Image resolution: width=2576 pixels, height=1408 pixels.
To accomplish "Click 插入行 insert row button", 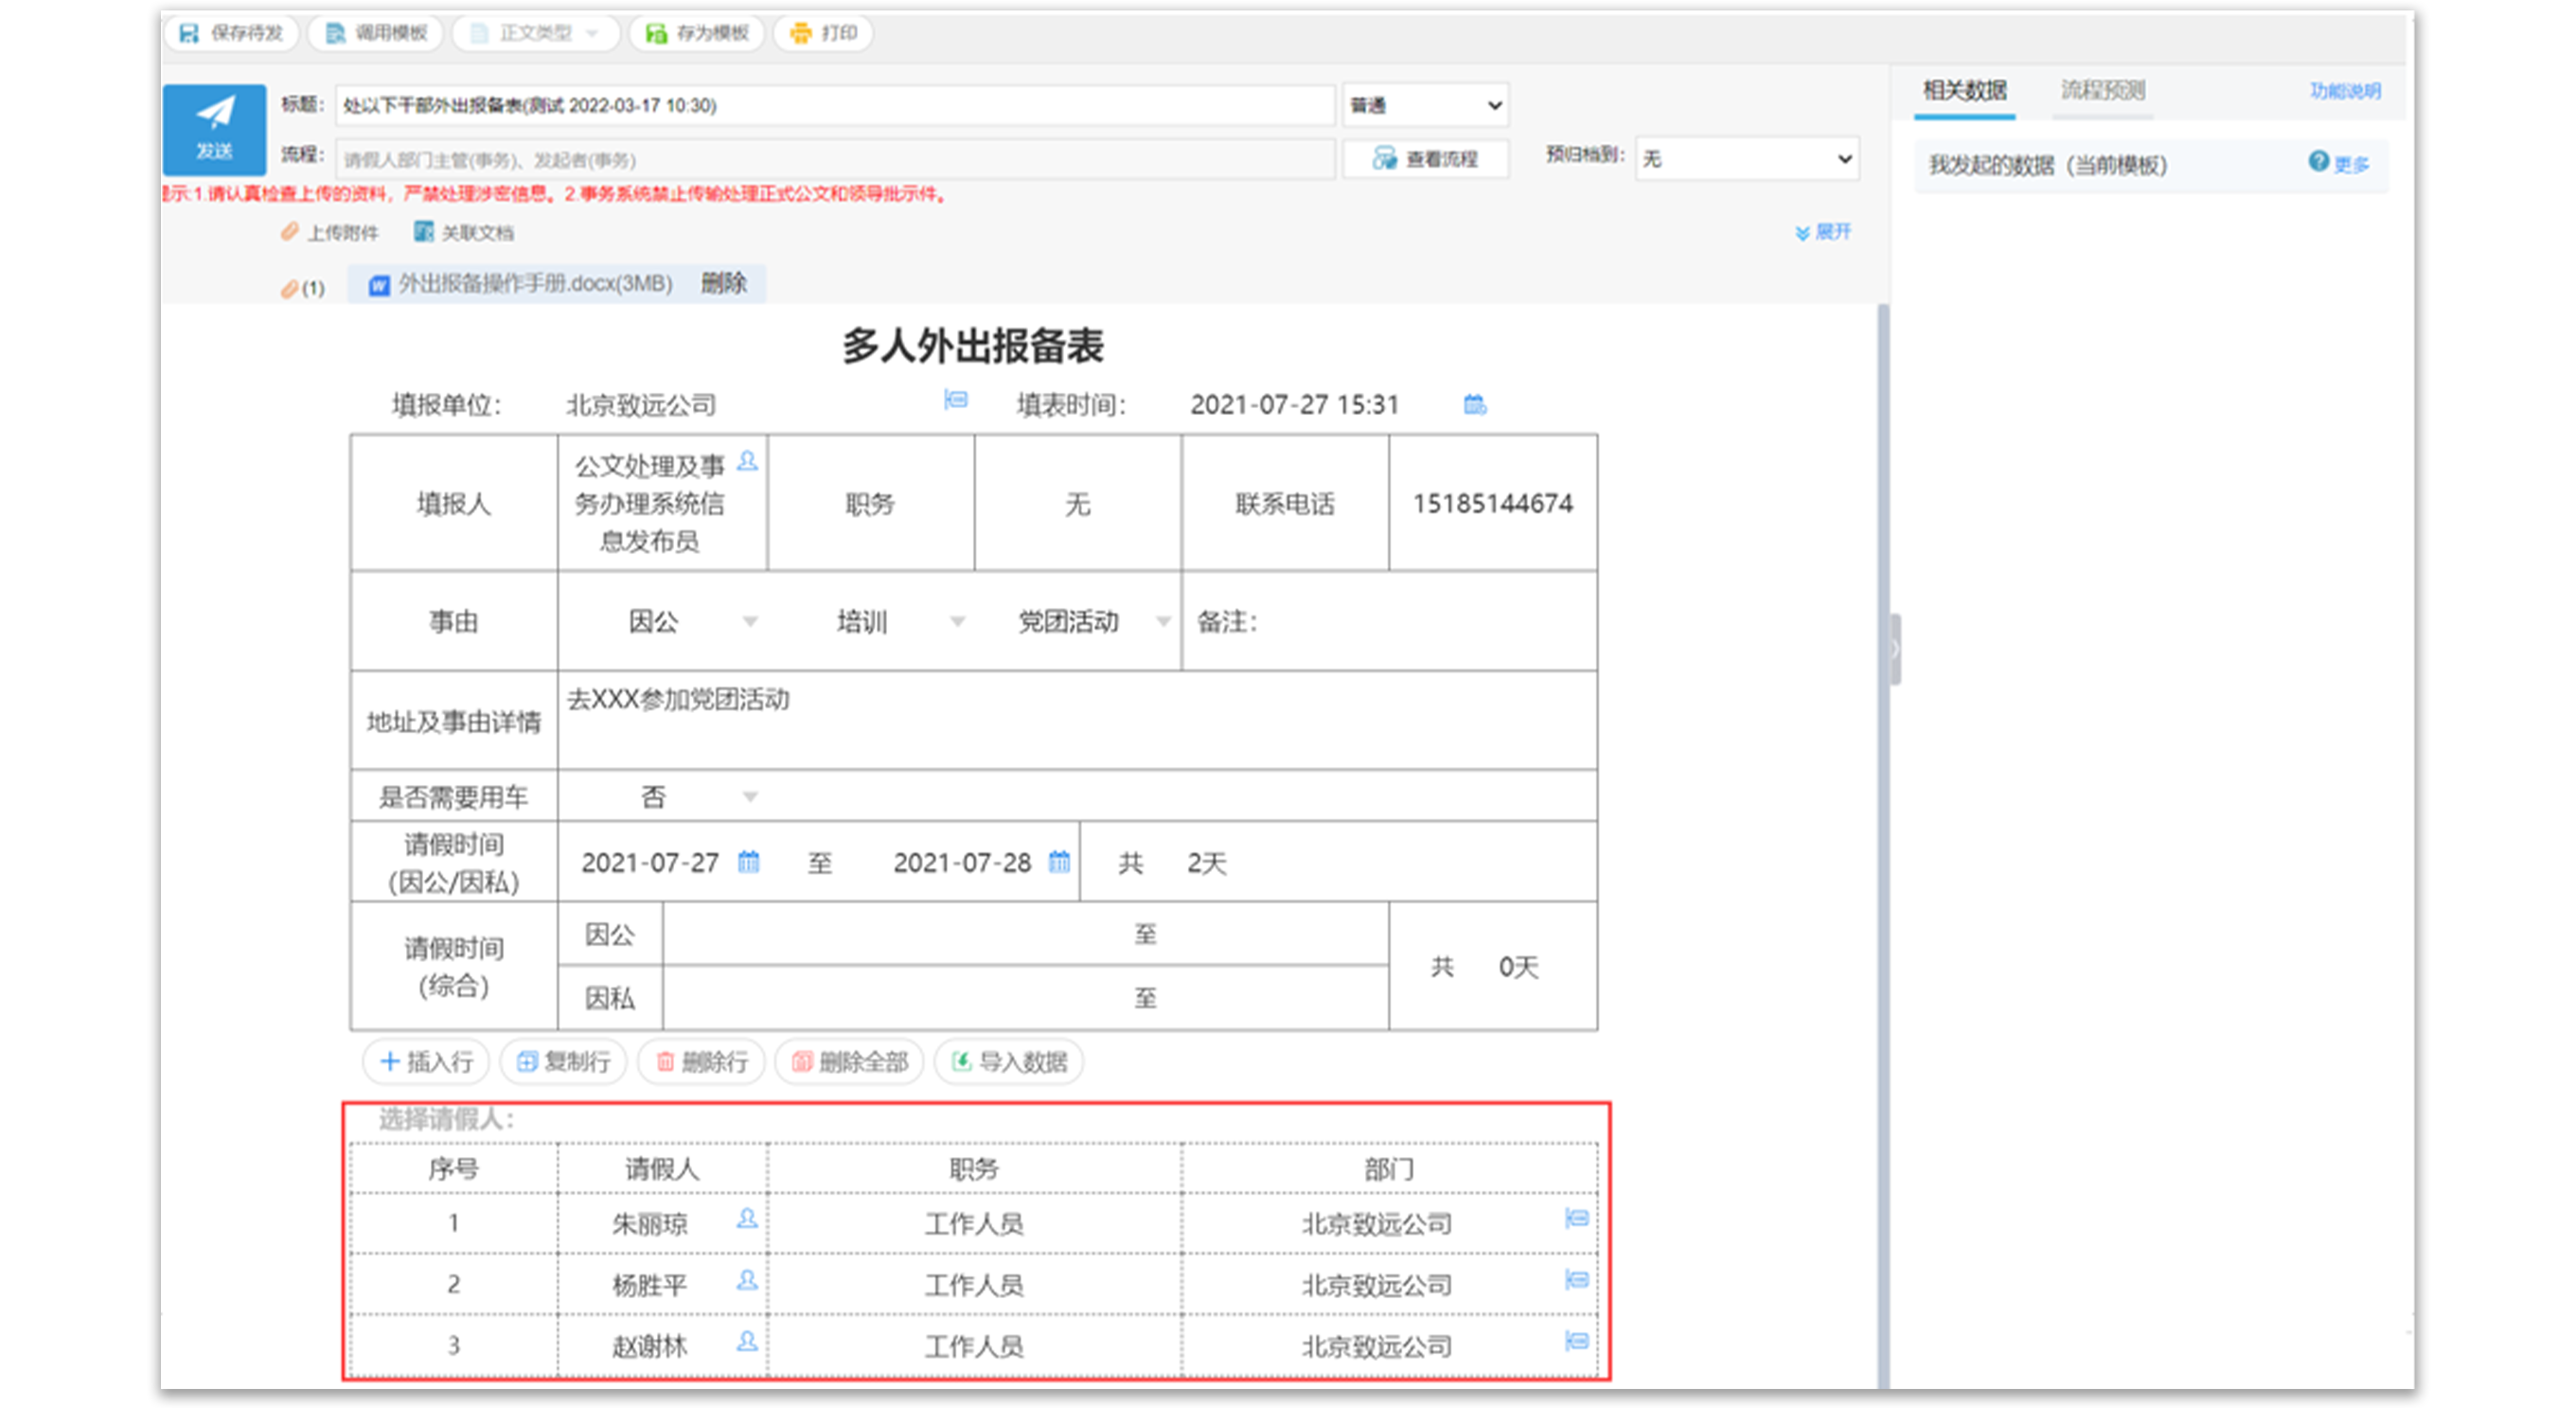I will (426, 1061).
